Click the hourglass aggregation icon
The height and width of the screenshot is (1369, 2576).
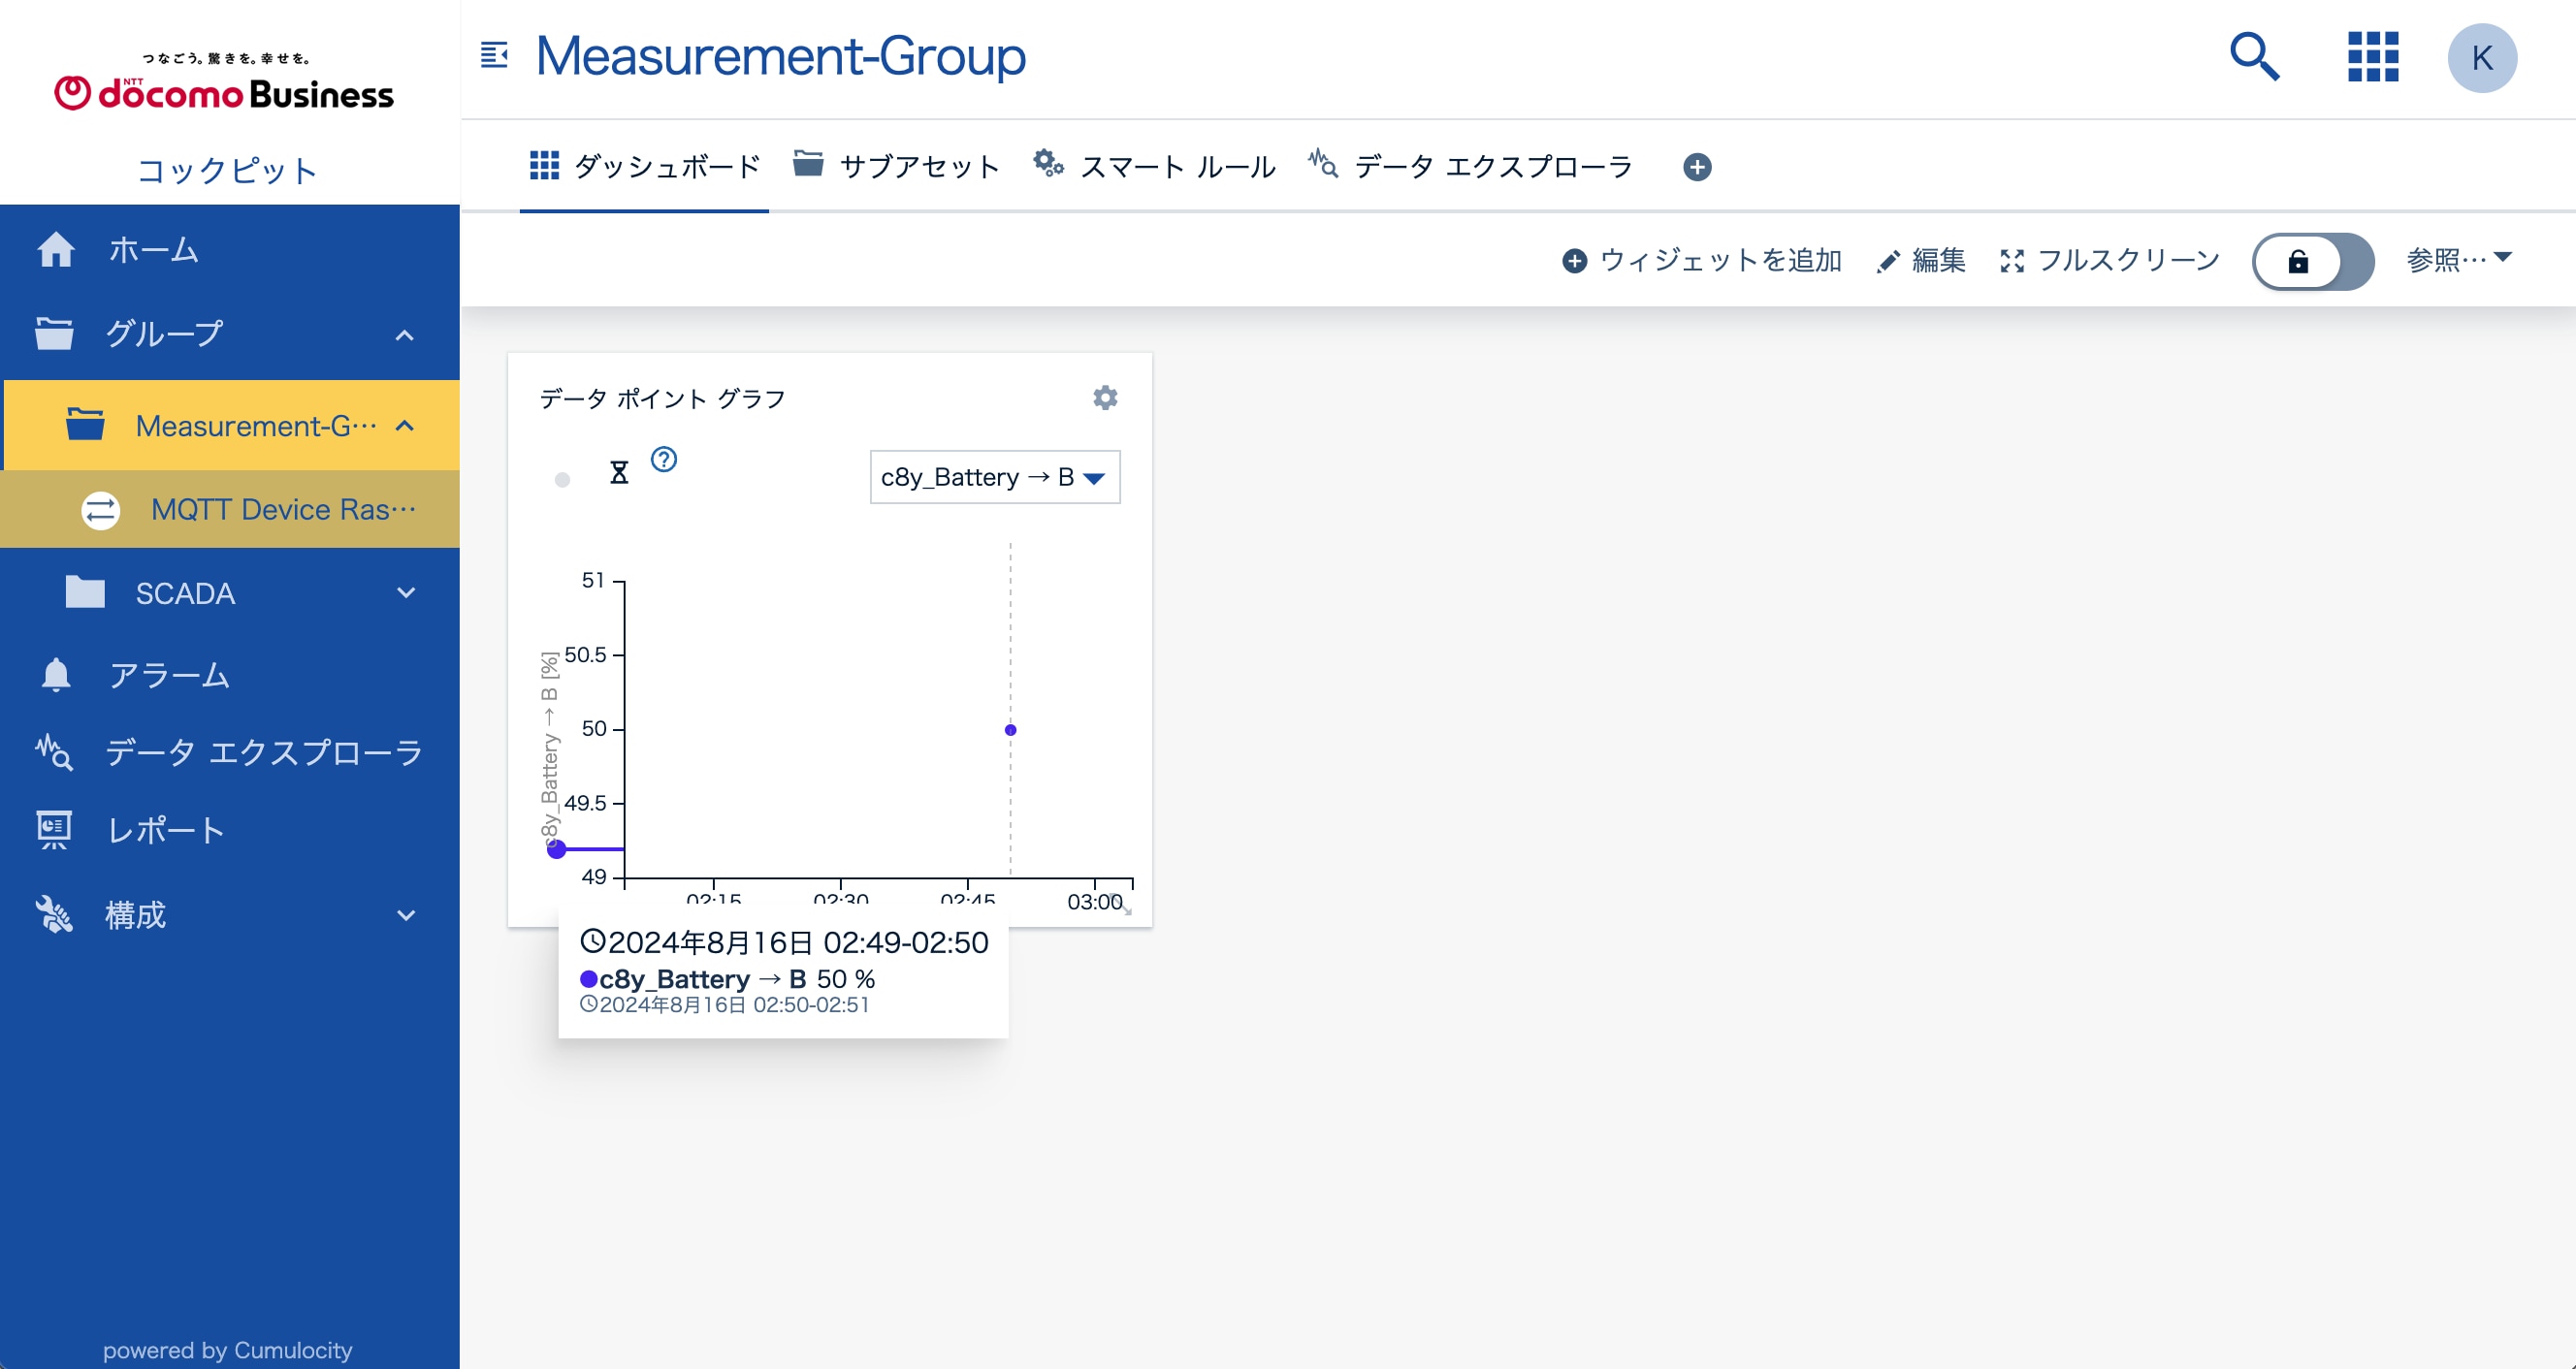tap(619, 472)
